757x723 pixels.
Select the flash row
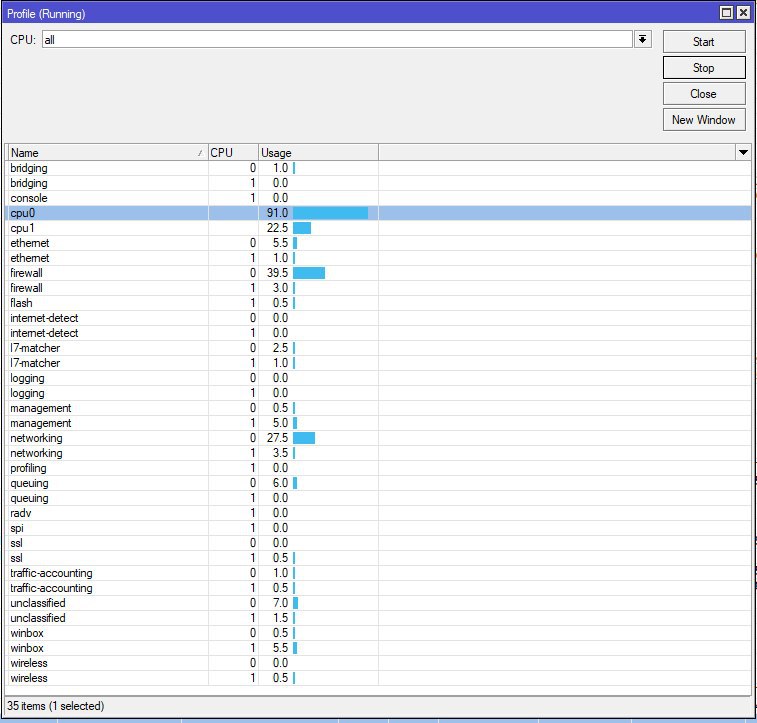379,303
